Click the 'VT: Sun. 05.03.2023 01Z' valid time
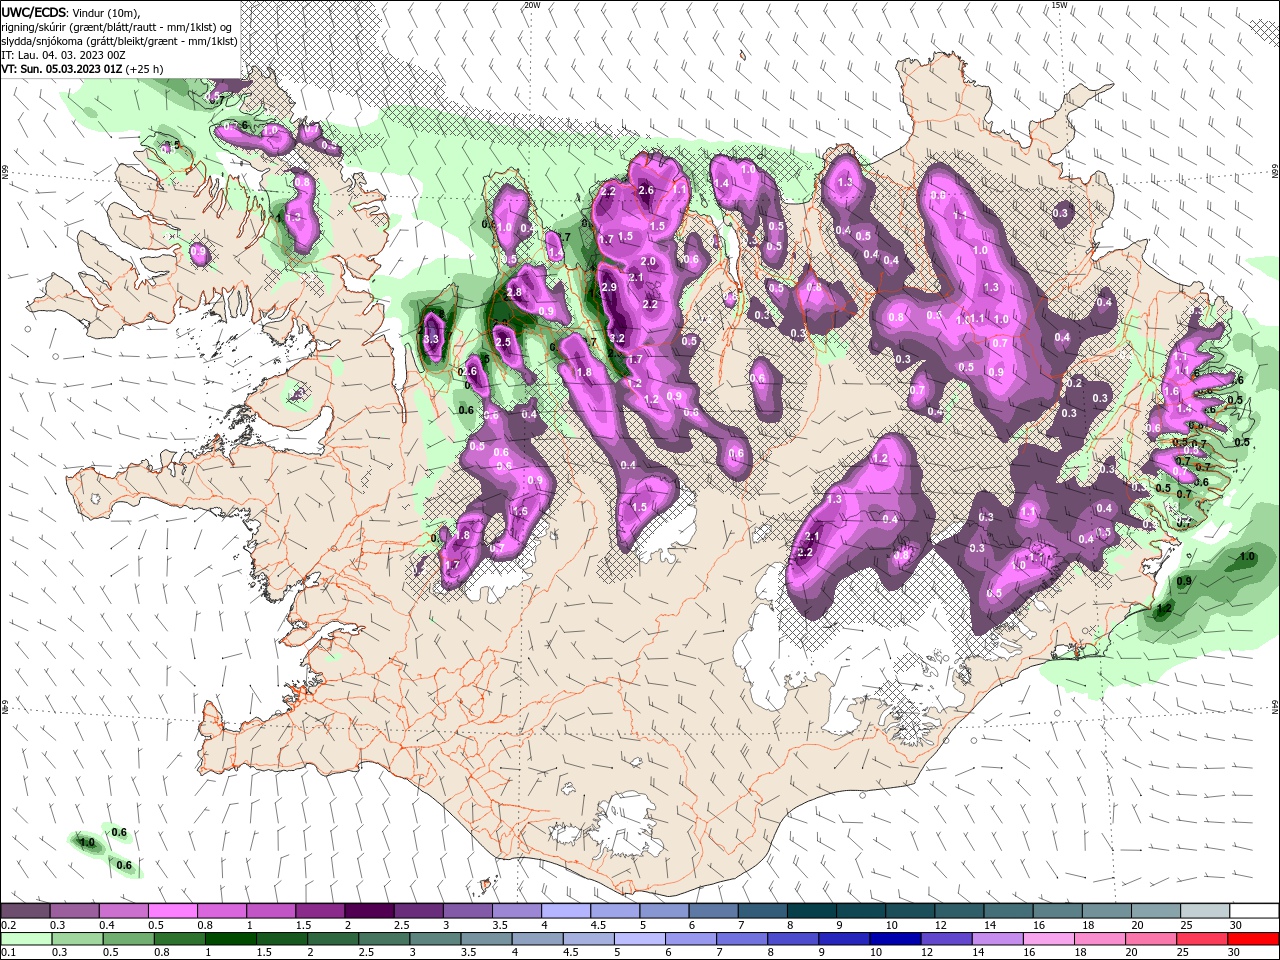This screenshot has width=1280, height=960. [62, 69]
